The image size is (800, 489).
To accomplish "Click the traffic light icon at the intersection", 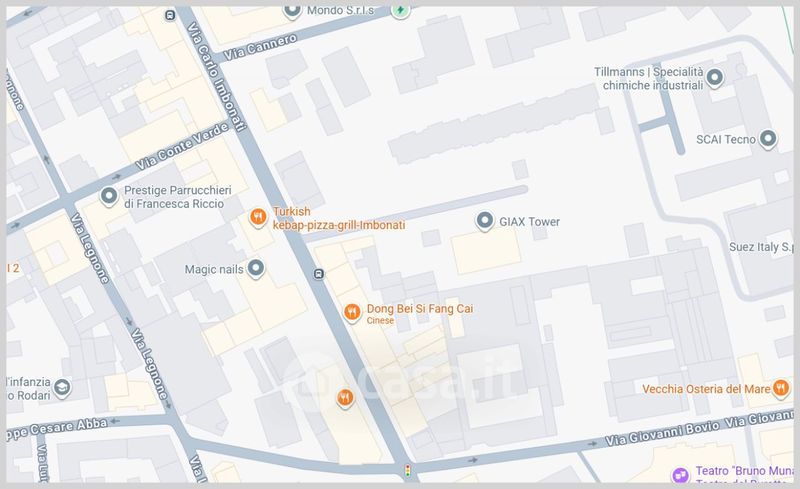I will [408, 470].
